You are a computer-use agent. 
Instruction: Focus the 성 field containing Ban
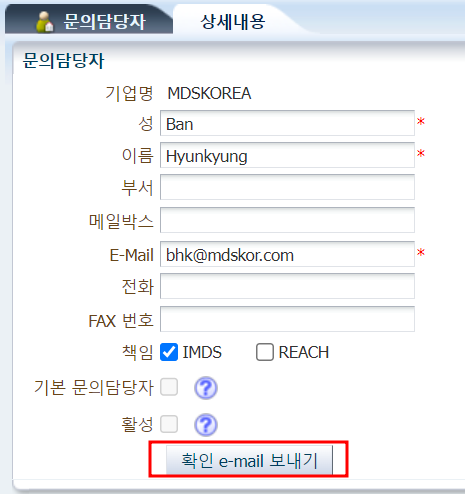287,123
